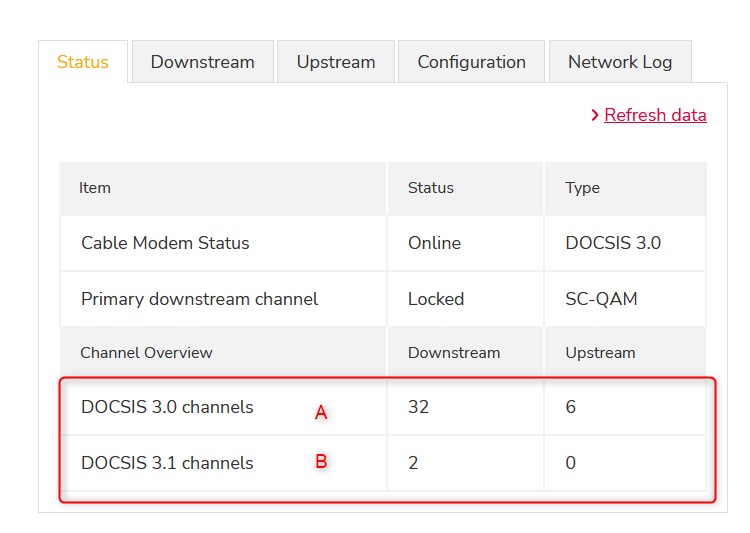Click the Type column header

[582, 188]
